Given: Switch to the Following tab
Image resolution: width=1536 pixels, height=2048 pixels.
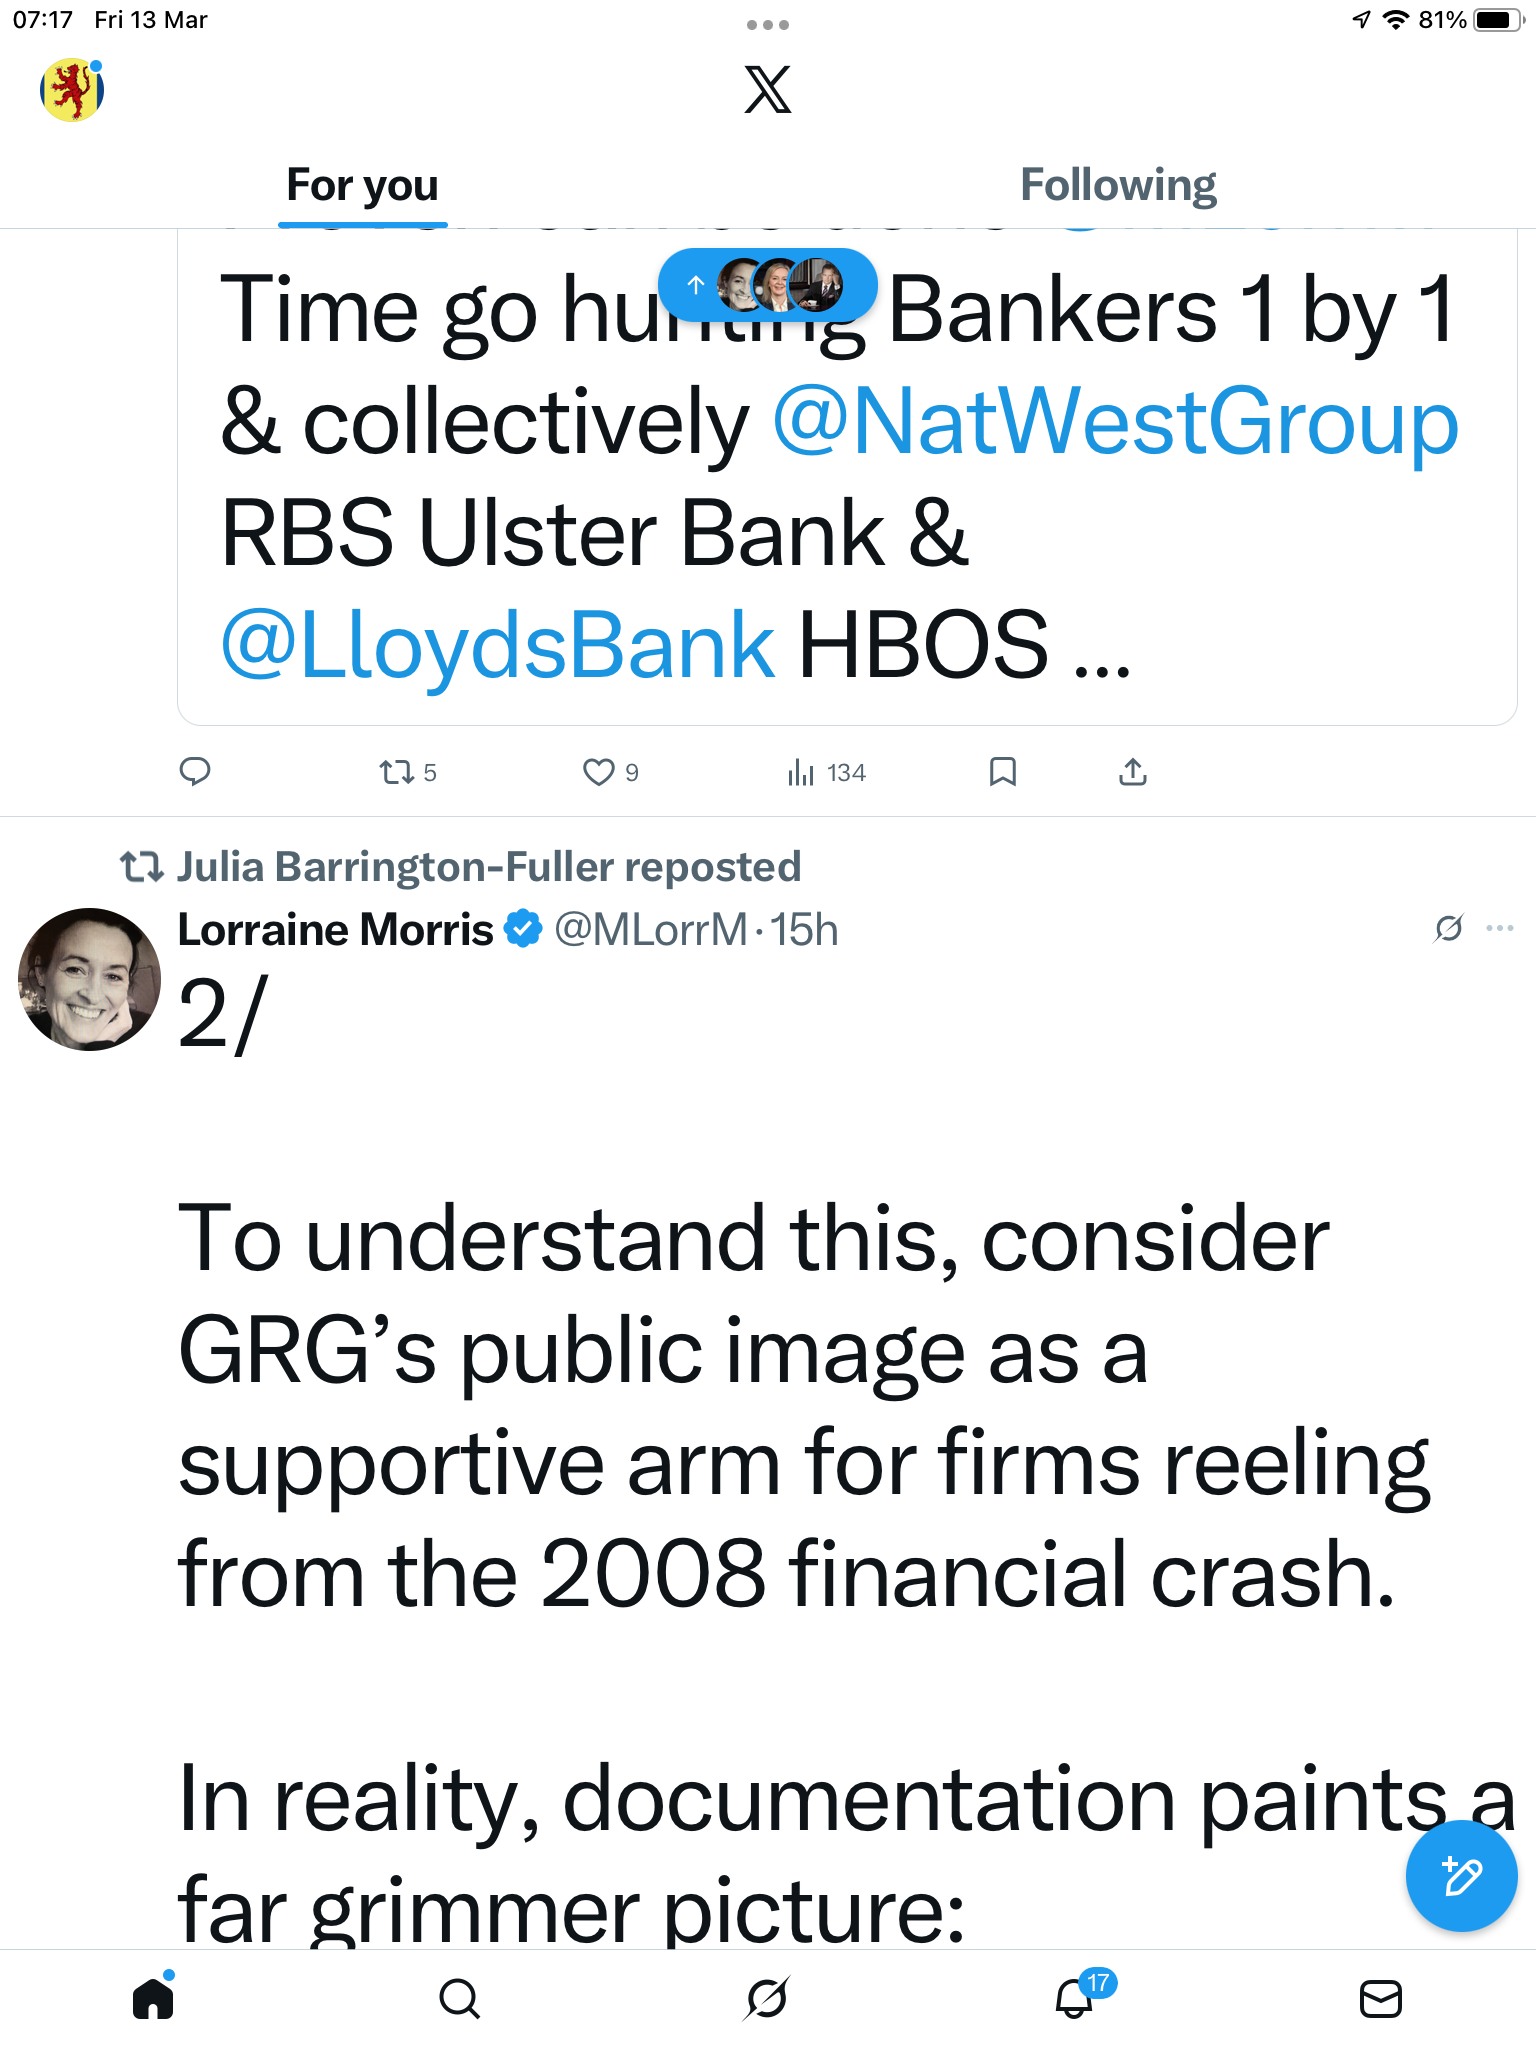Looking at the screenshot, I should coord(1117,186).
